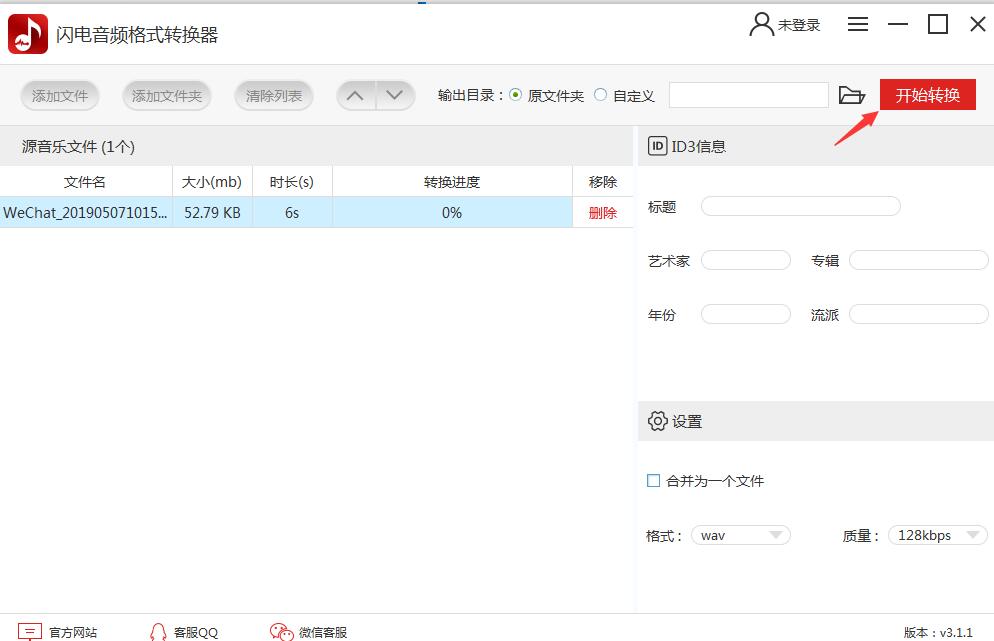Click the 客服QQ support icon
This screenshot has height=641, width=994.
(157, 631)
